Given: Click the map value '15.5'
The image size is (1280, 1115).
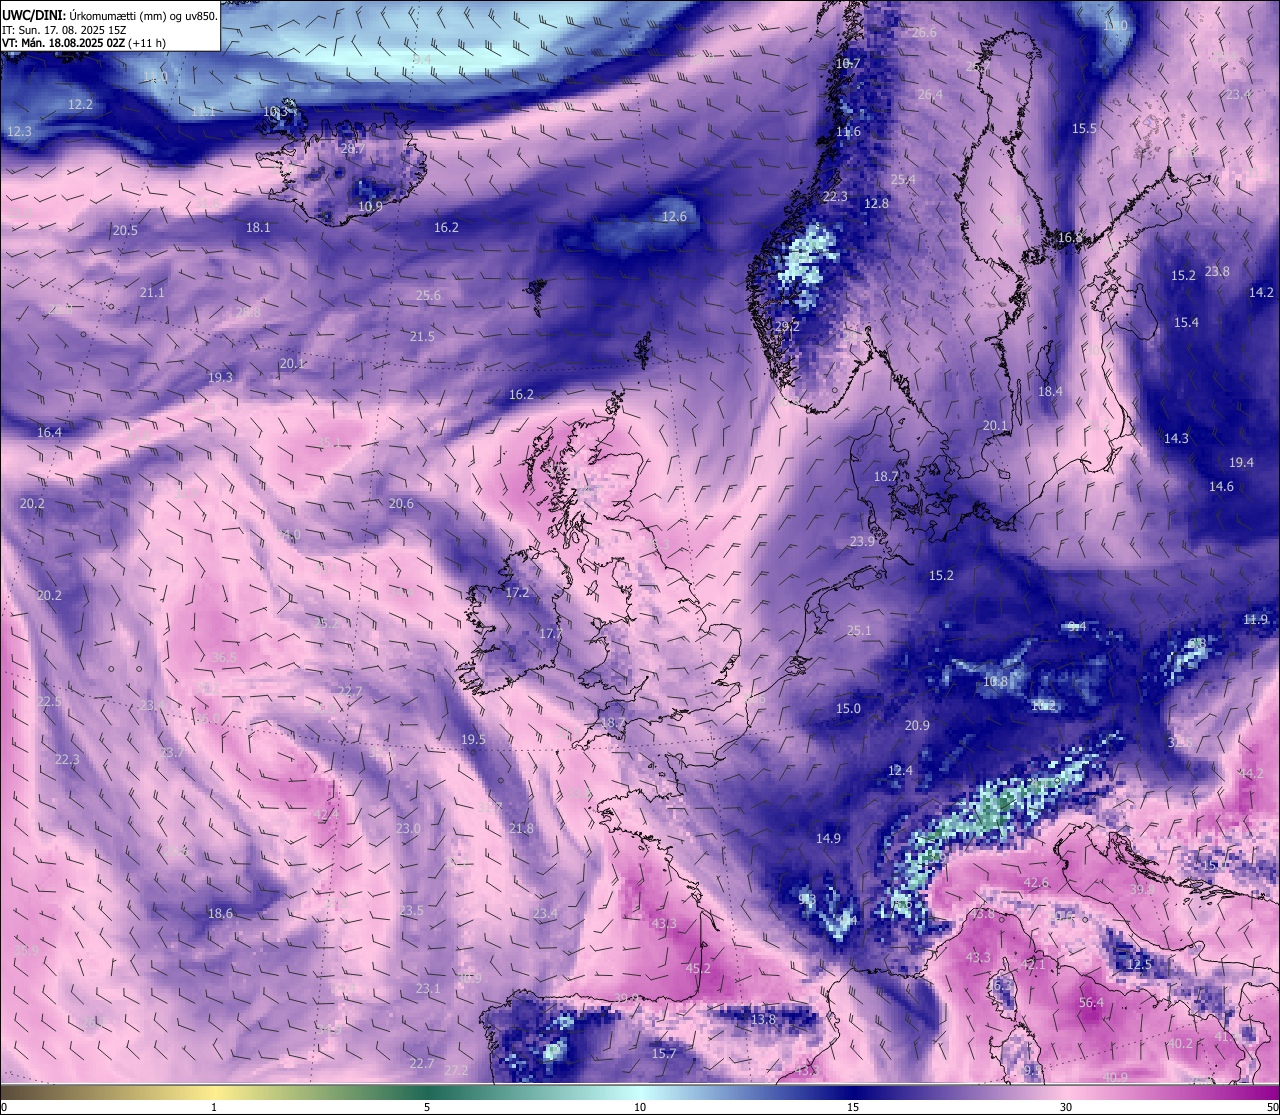Looking at the screenshot, I should click(1084, 129).
